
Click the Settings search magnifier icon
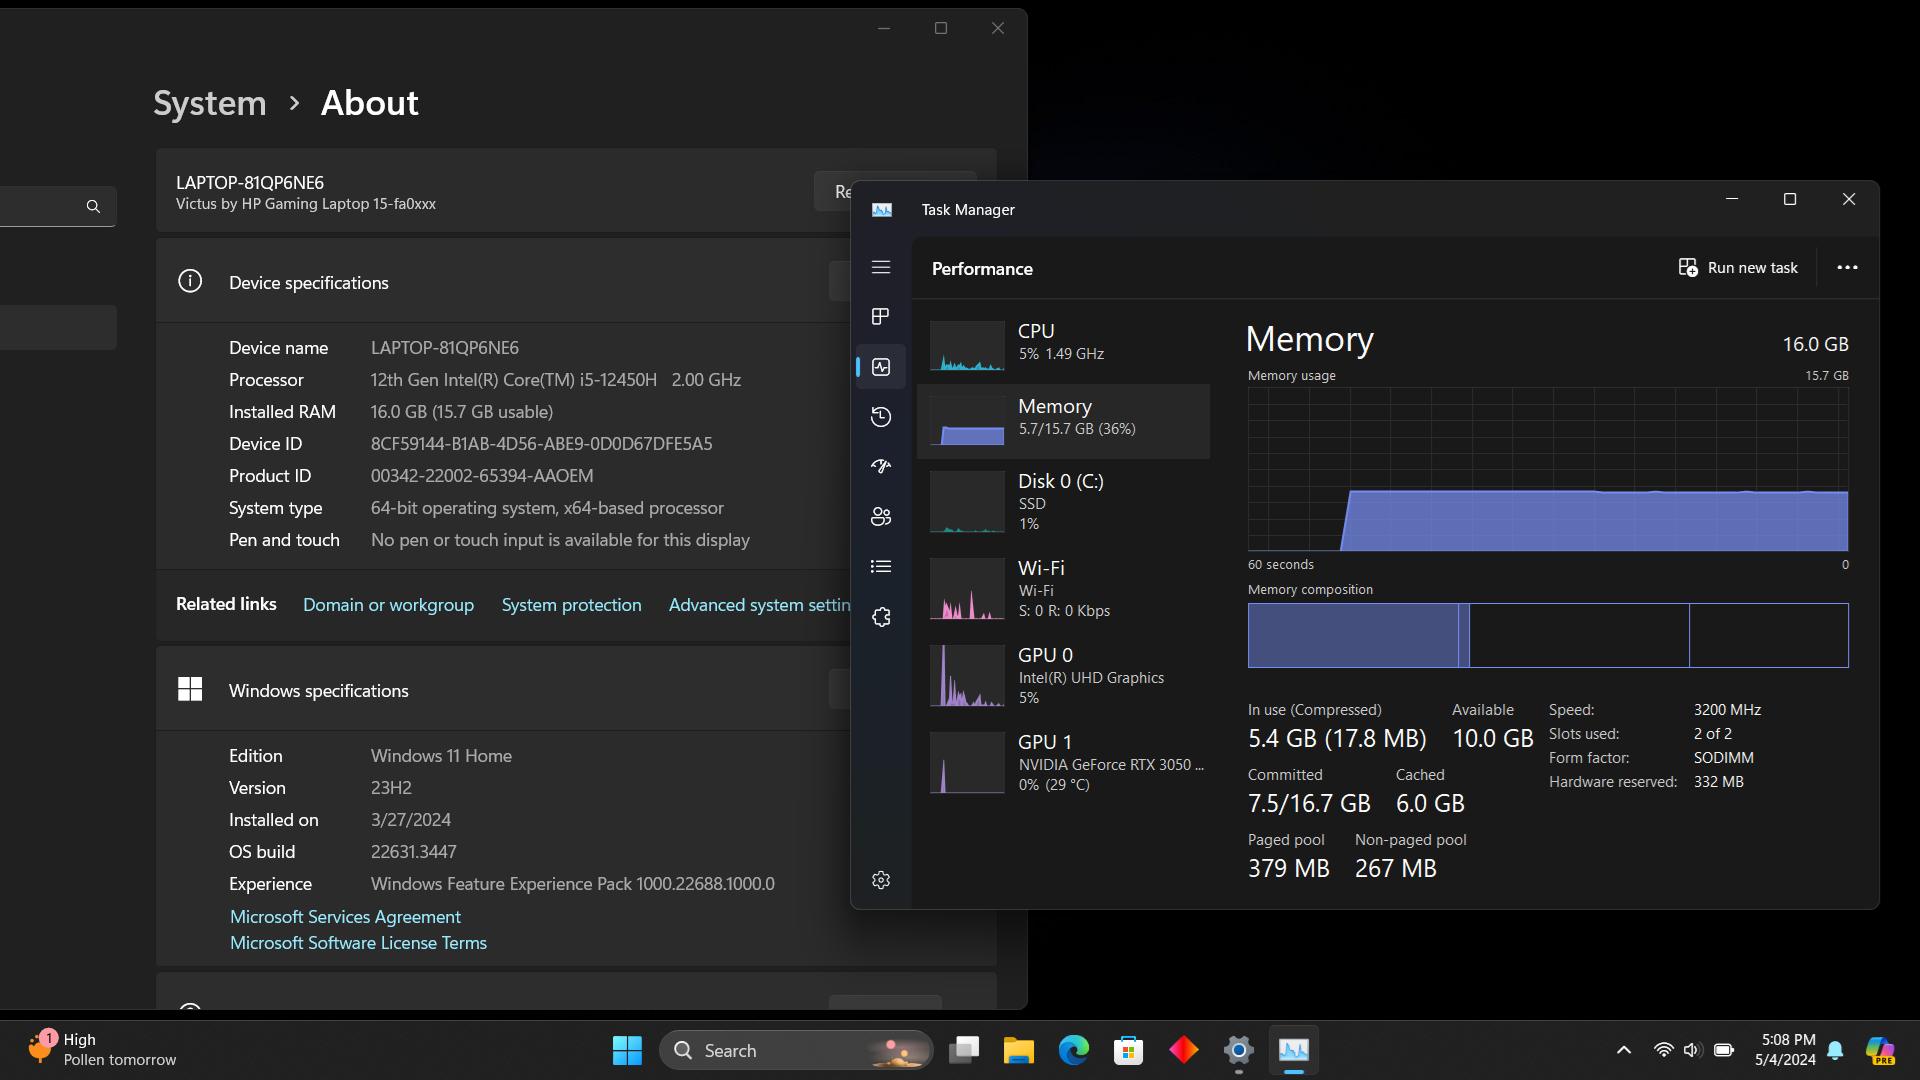pos(93,207)
